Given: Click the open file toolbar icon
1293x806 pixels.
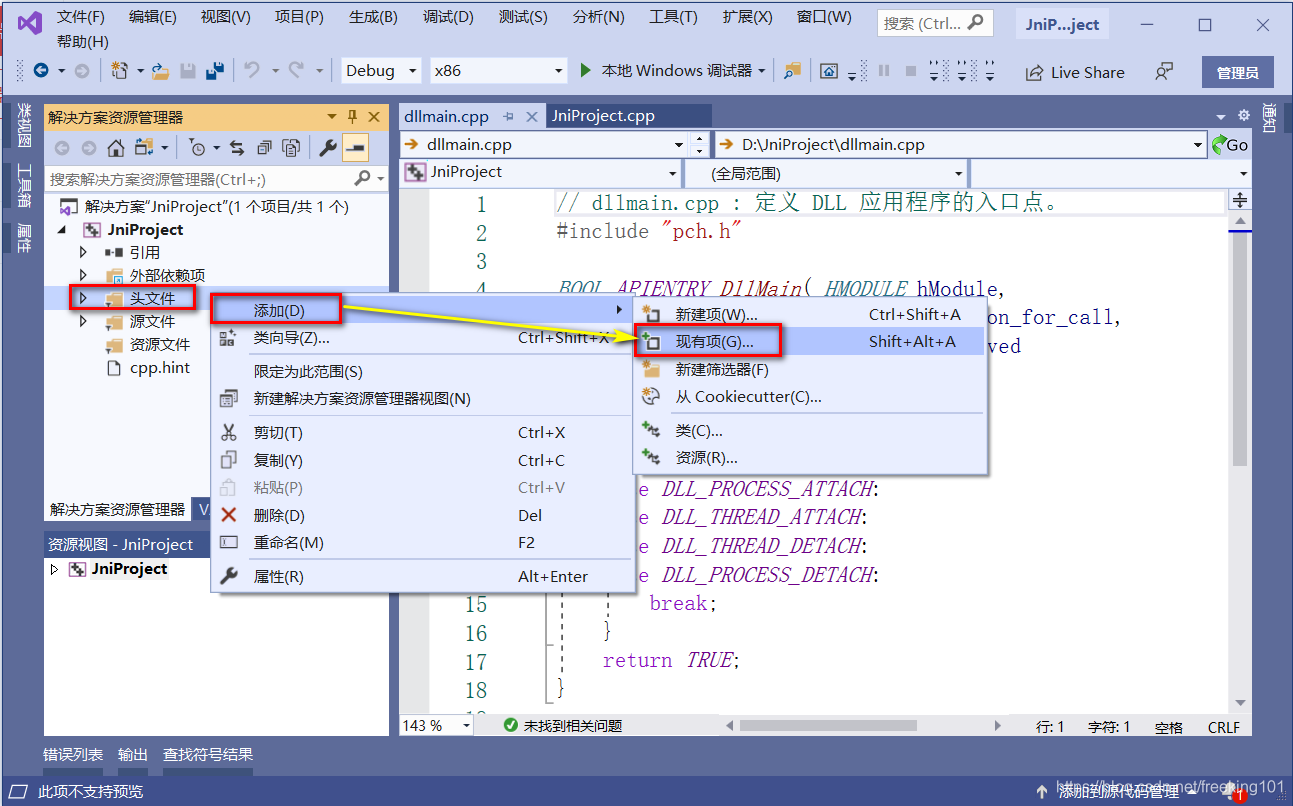Looking at the screenshot, I should pos(160,71).
